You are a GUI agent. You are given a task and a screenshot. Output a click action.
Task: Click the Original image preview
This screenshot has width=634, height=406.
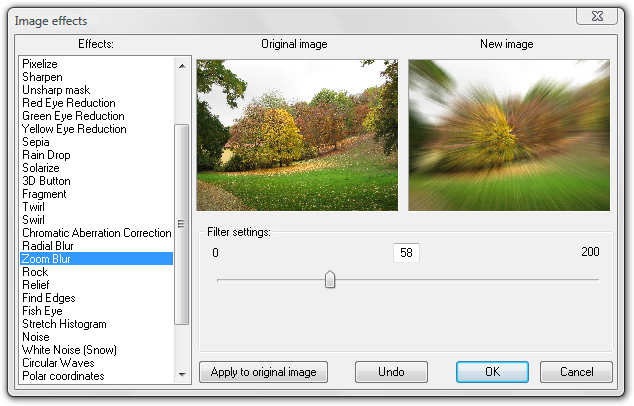(x=297, y=135)
